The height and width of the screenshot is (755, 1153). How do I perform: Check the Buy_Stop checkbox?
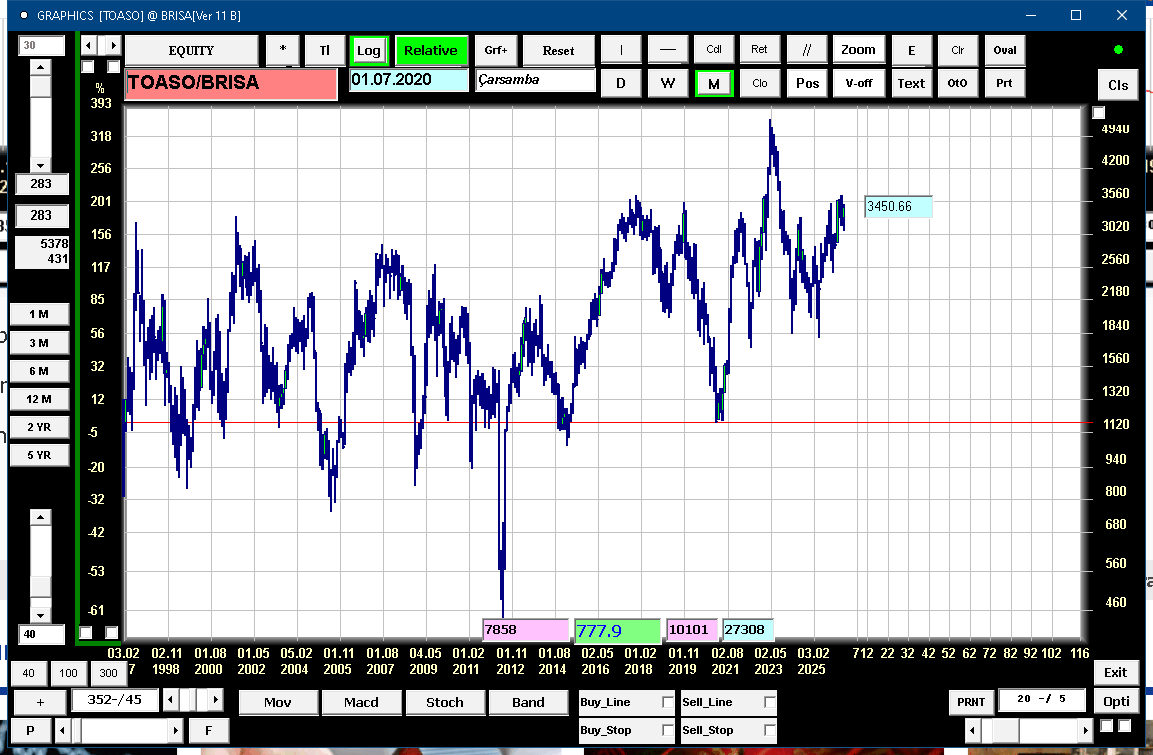pyautogui.click(x=668, y=730)
